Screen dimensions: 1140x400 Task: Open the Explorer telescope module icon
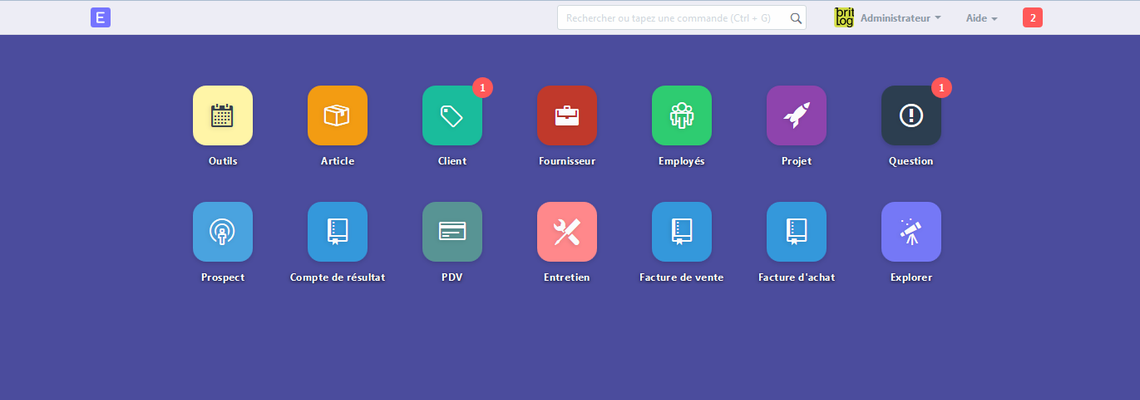(x=911, y=232)
